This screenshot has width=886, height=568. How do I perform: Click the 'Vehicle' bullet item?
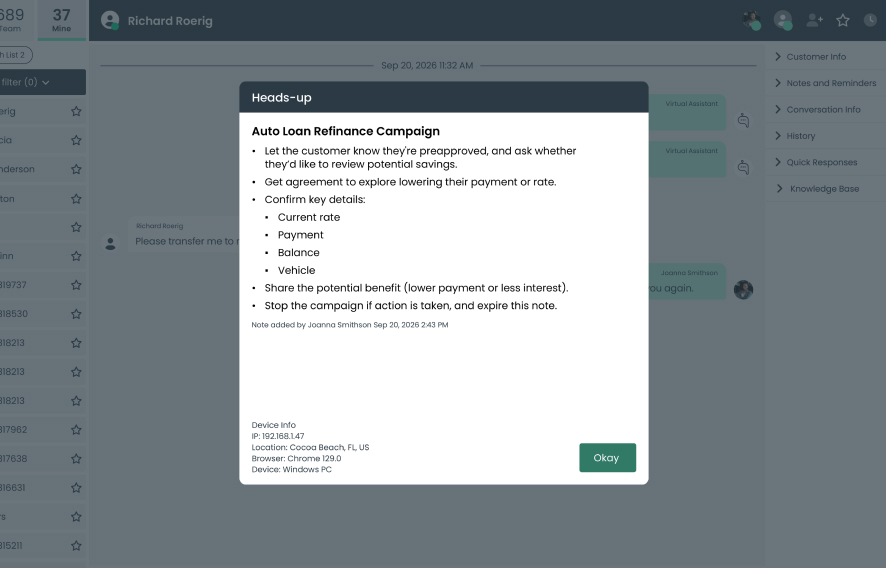click(296, 270)
